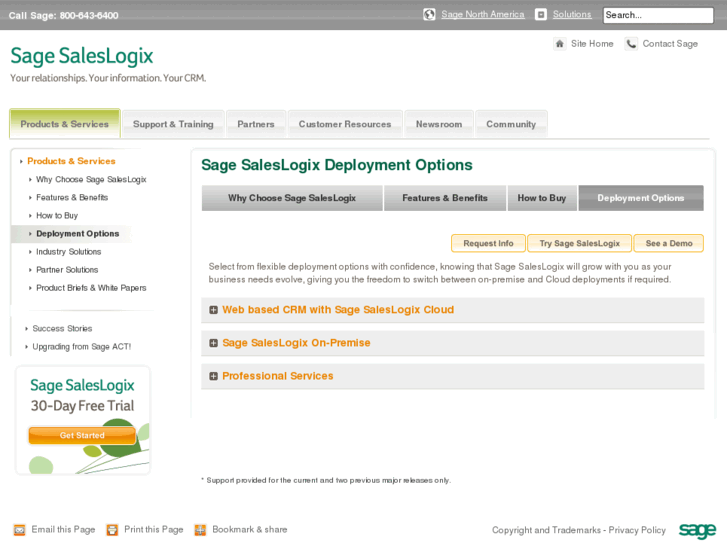This screenshot has width=727, height=545.
Task: Open sidebar Upgrading from Sage ACT! link
Action: [x=82, y=346]
